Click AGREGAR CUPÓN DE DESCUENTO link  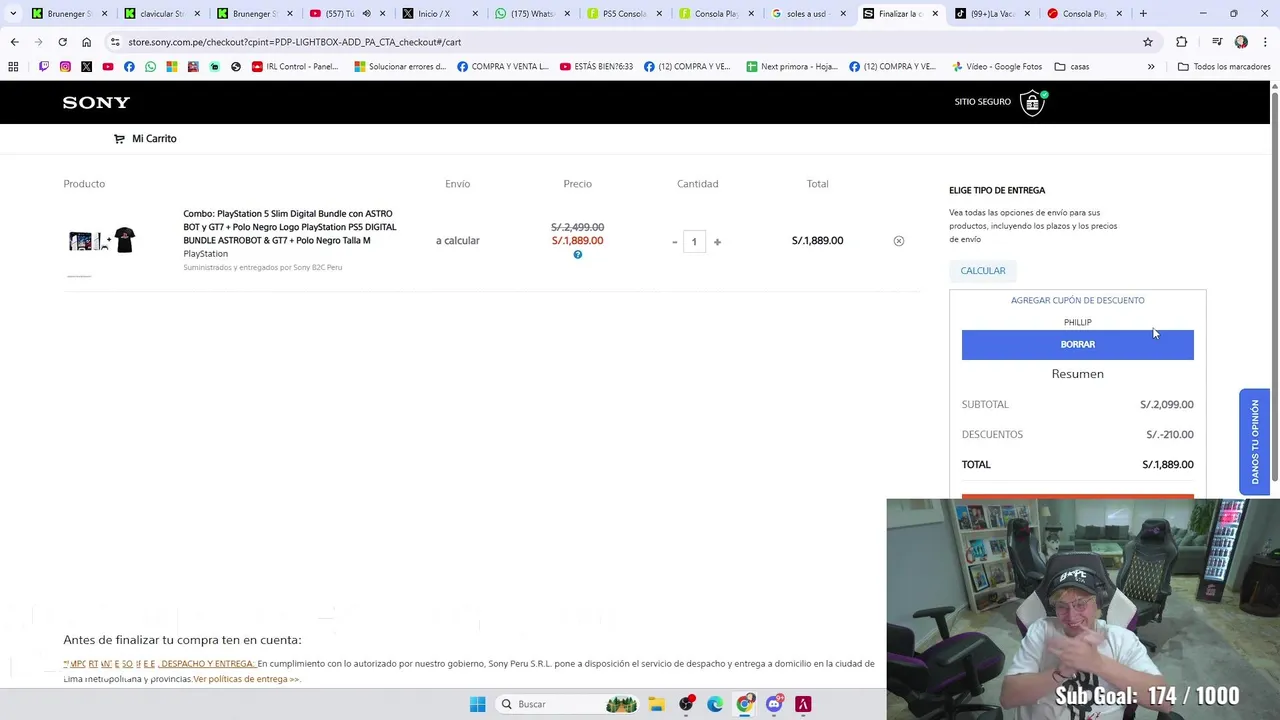point(1077,300)
